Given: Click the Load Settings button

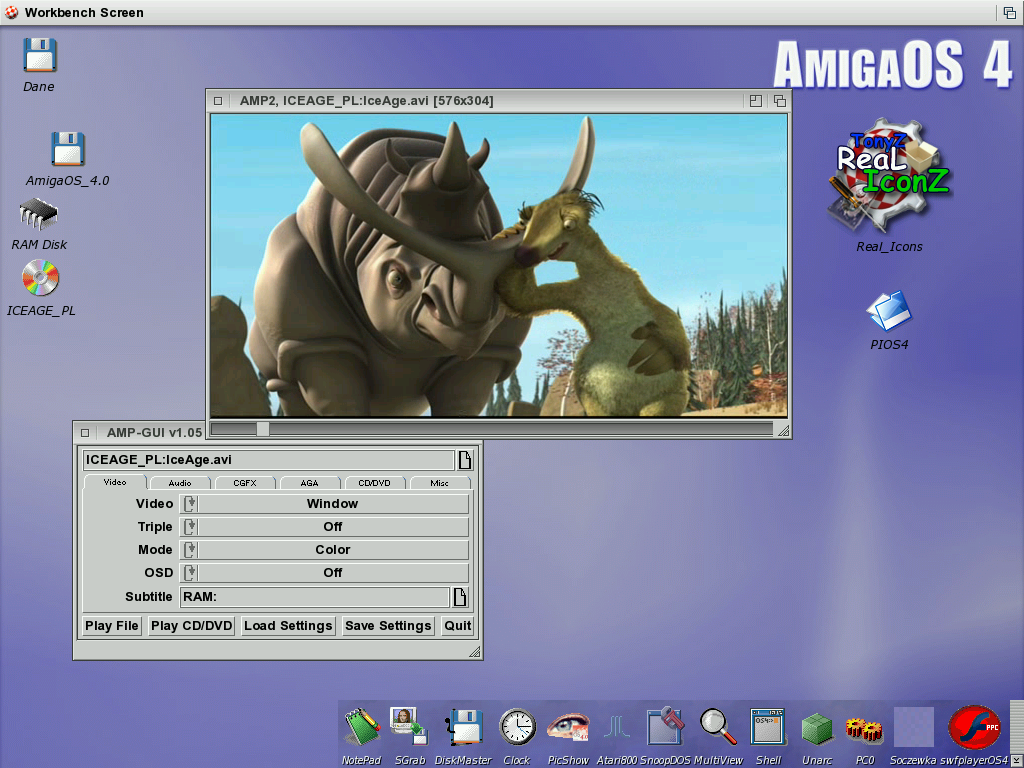Looking at the screenshot, I should [x=288, y=626].
